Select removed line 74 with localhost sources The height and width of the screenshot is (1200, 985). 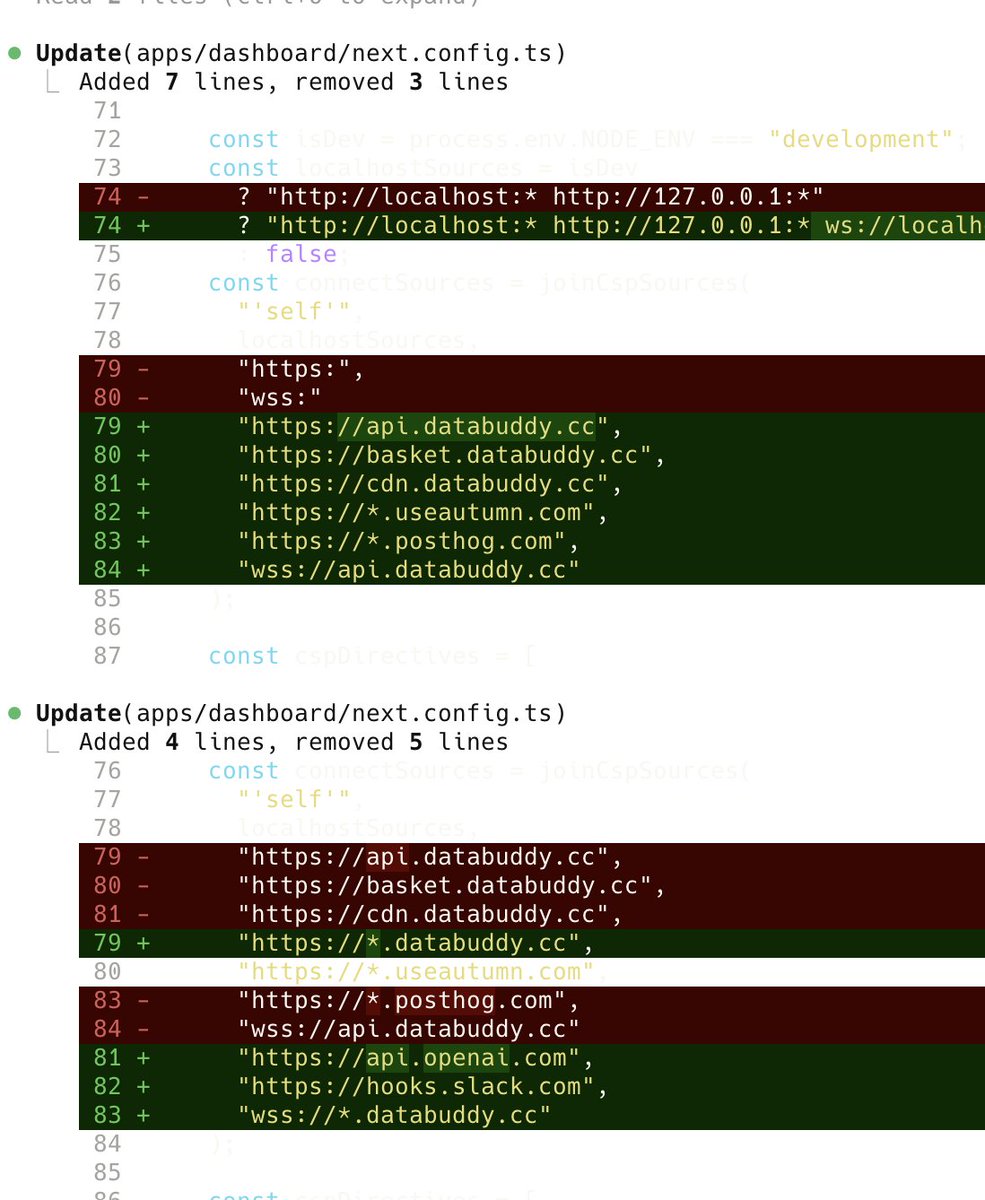(532, 197)
